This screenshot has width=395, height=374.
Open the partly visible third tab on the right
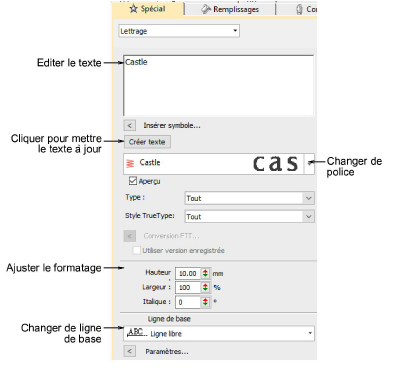click(297, 9)
